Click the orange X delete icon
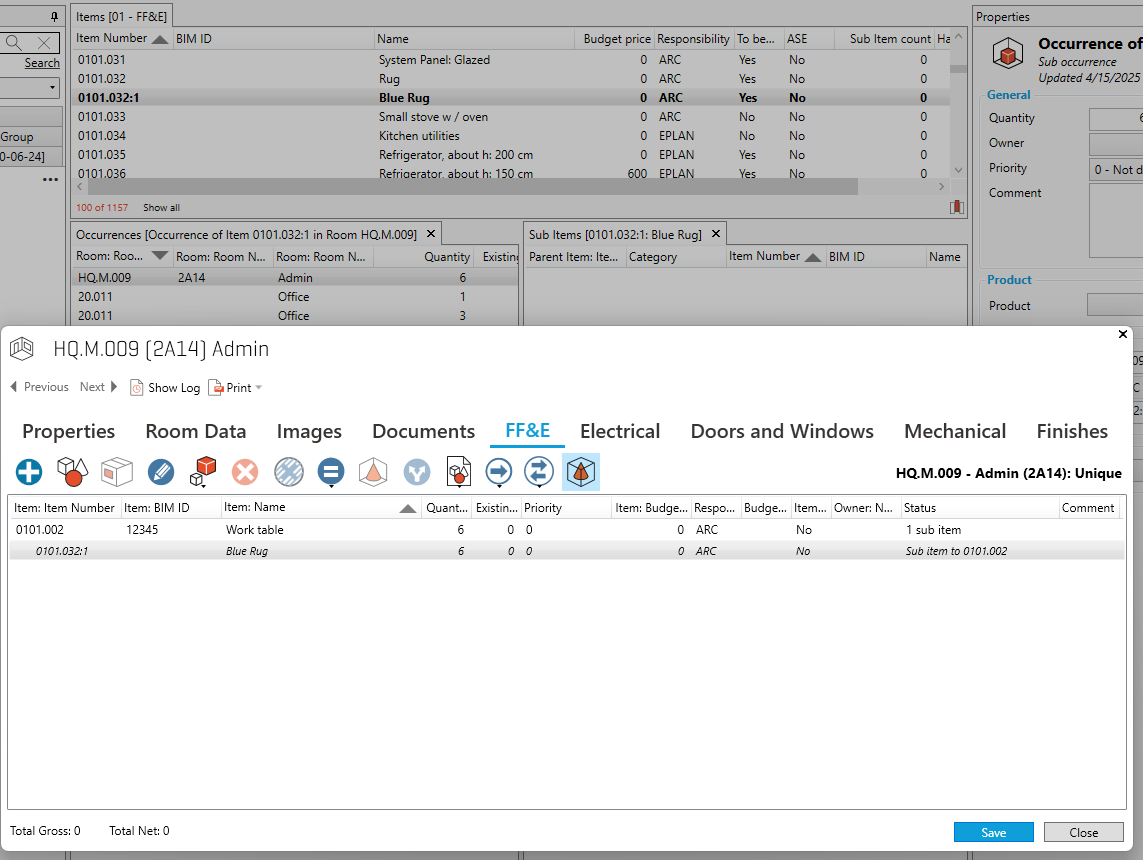Image resolution: width=1143 pixels, height=860 pixels. tap(245, 471)
